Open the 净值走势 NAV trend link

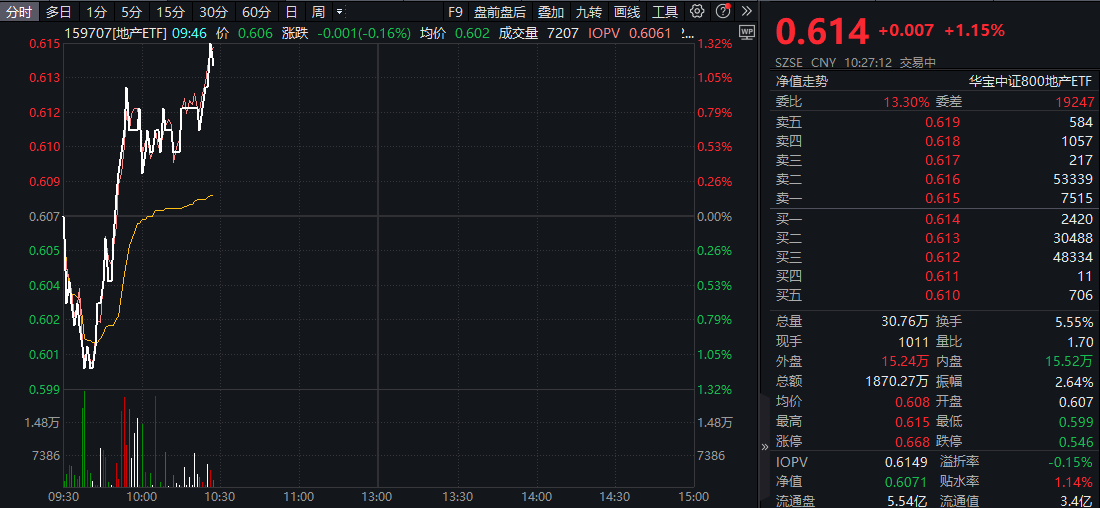pyautogui.click(x=802, y=81)
